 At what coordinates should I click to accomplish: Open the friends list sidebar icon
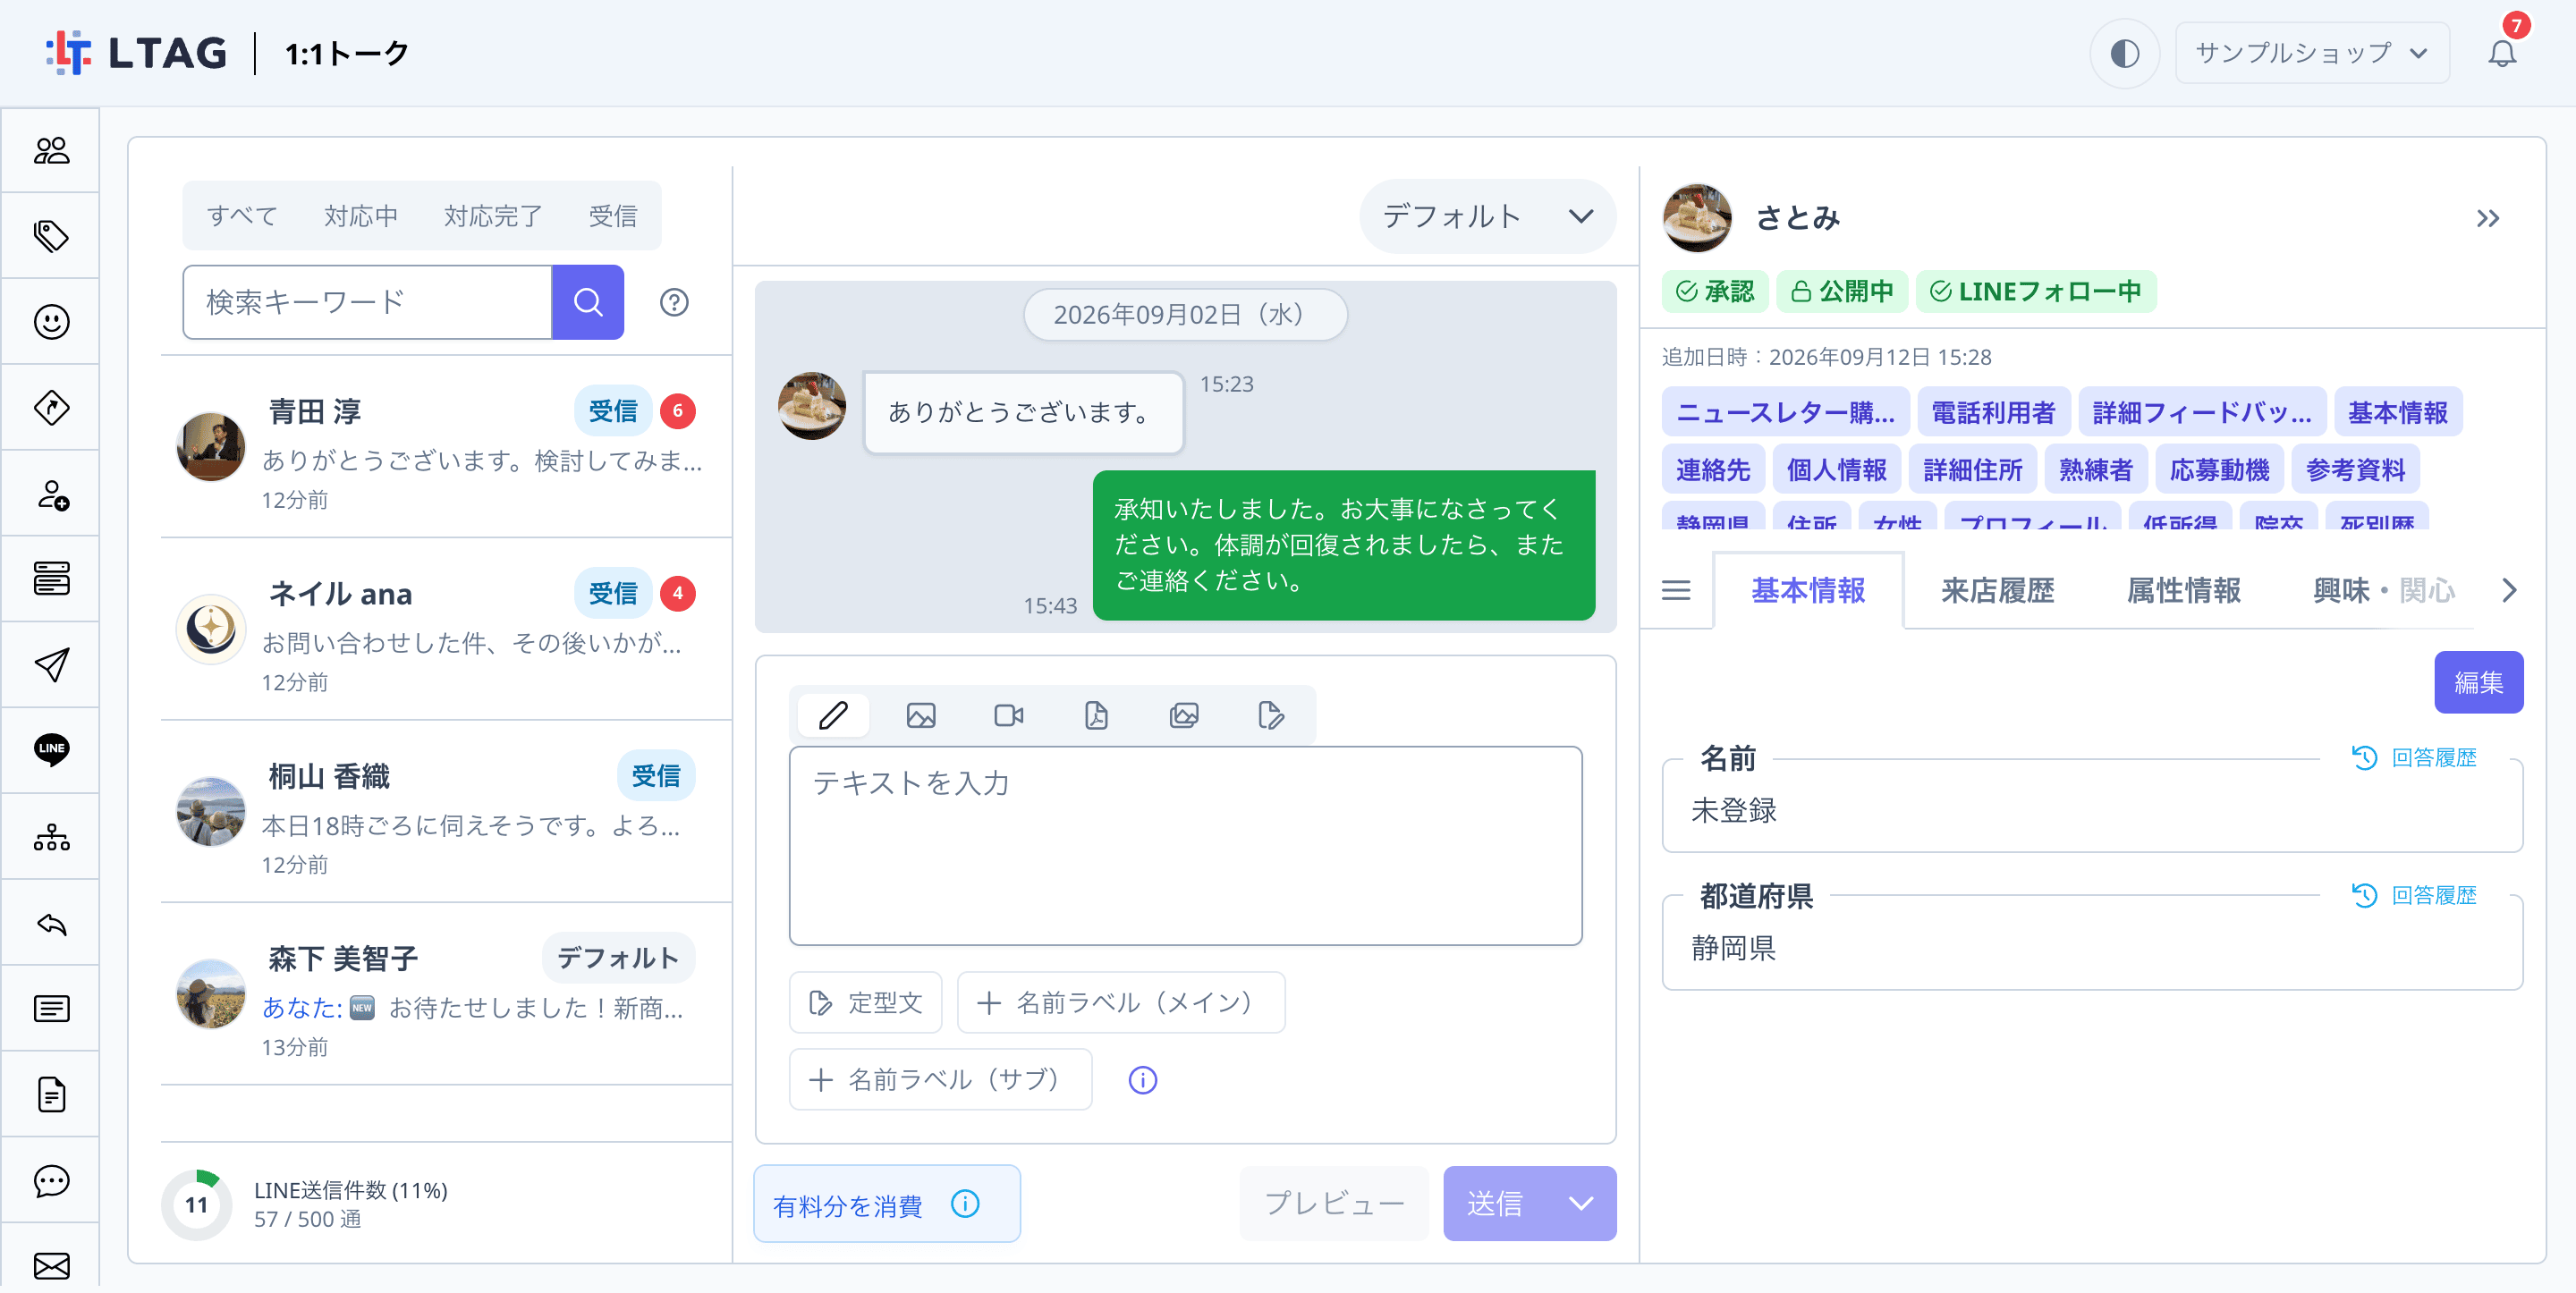[51, 150]
